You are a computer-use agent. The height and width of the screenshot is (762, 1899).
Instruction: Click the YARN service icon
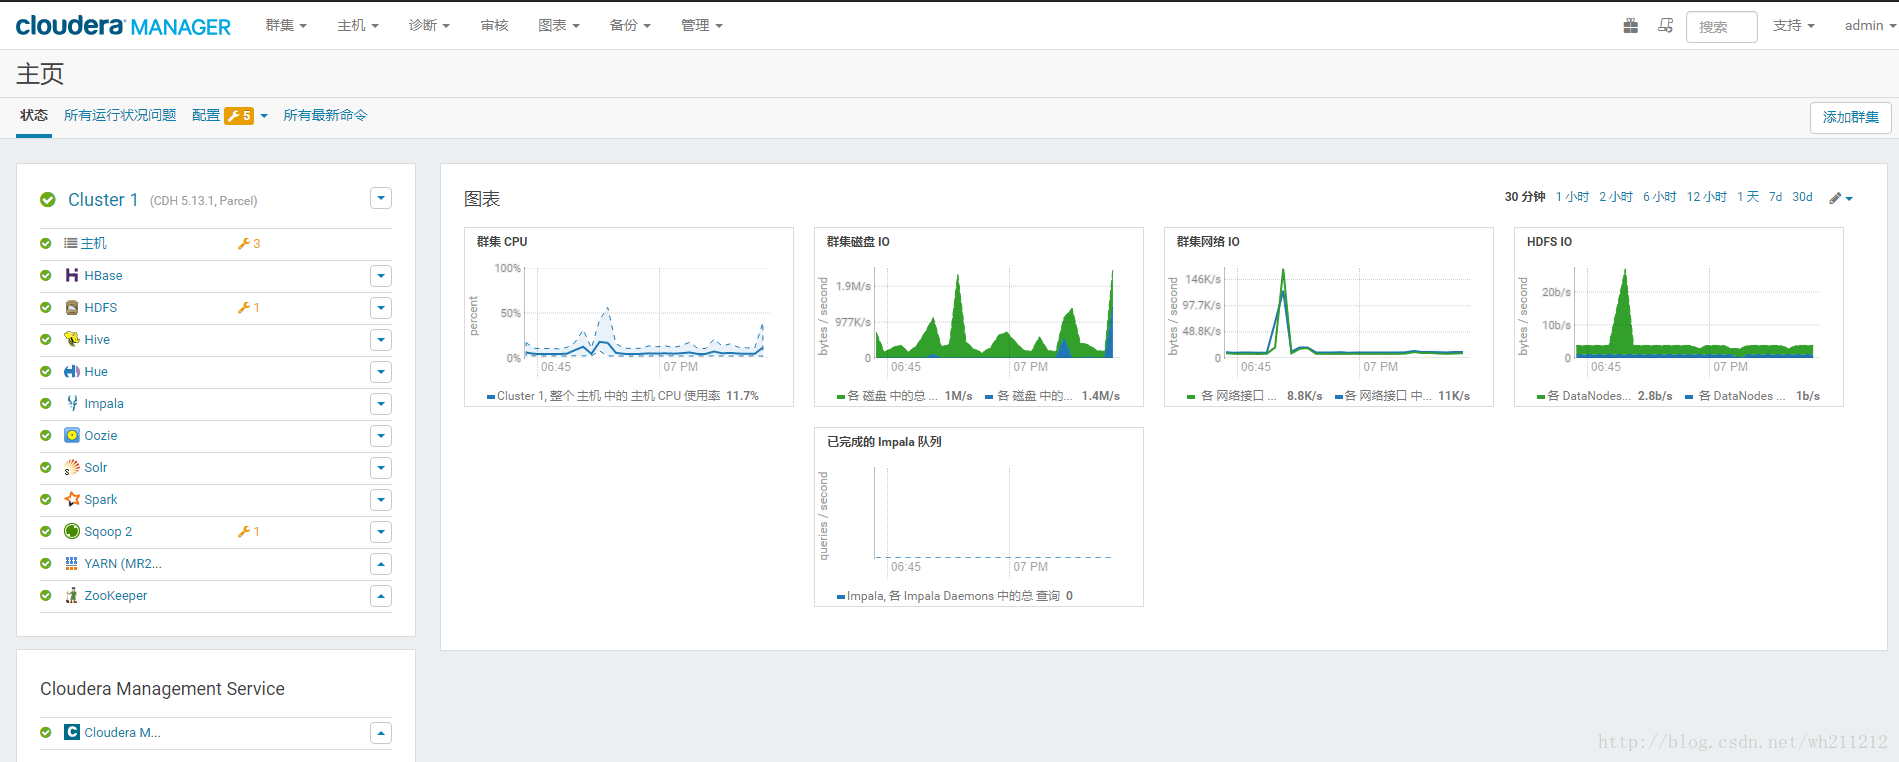(x=72, y=563)
